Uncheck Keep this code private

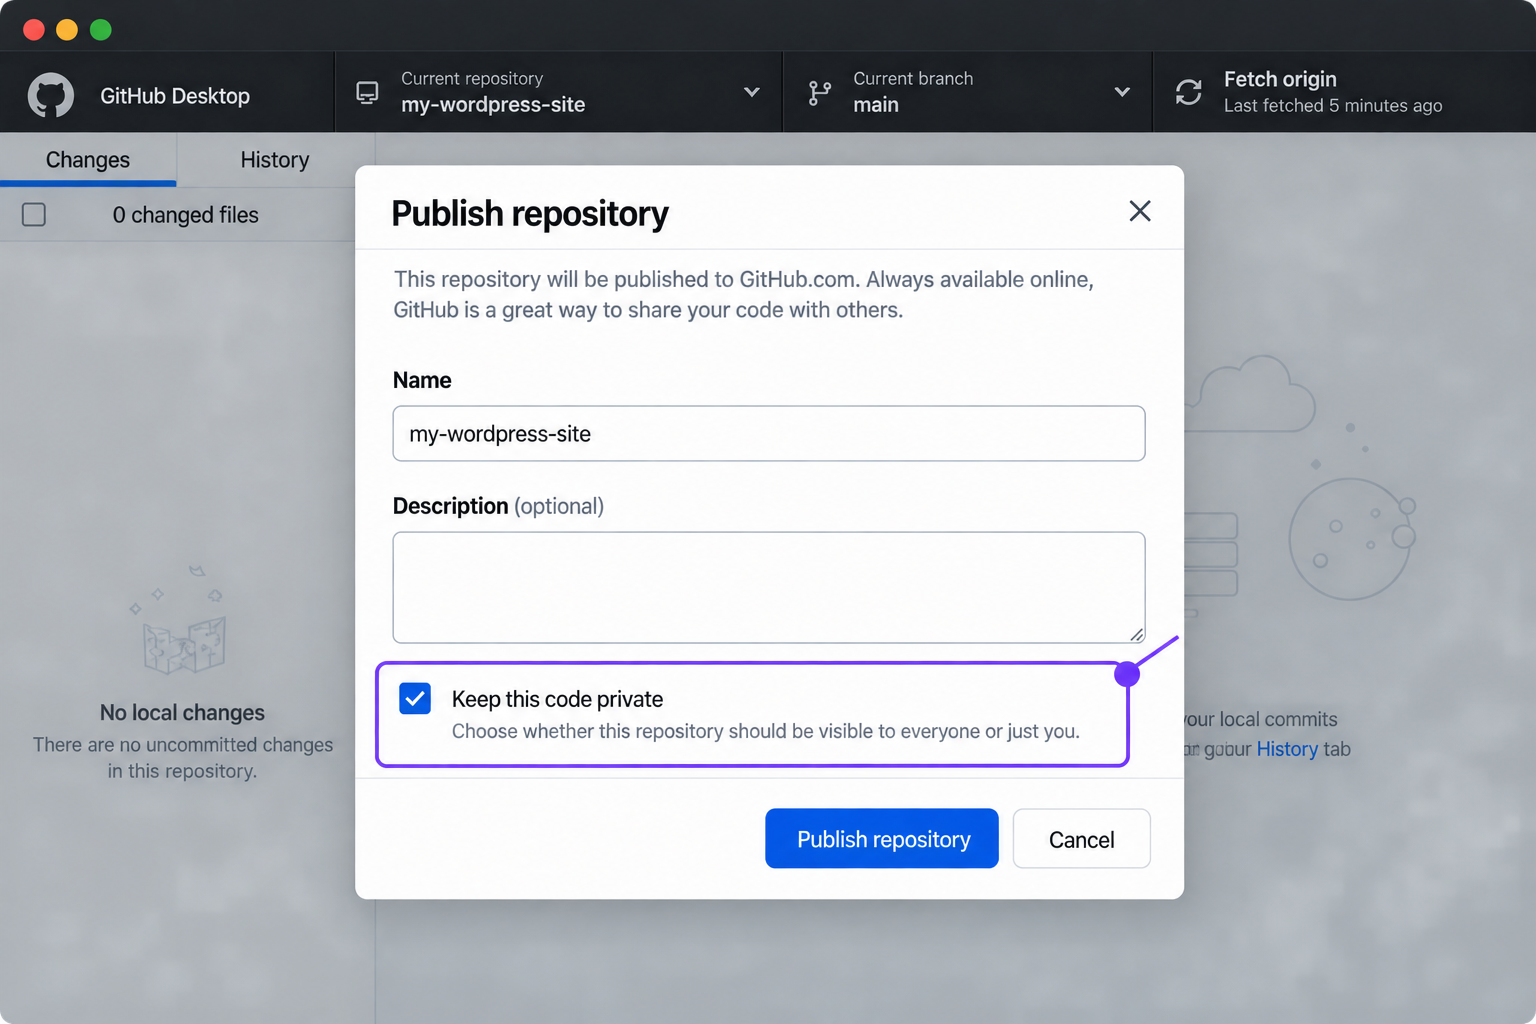(x=415, y=698)
